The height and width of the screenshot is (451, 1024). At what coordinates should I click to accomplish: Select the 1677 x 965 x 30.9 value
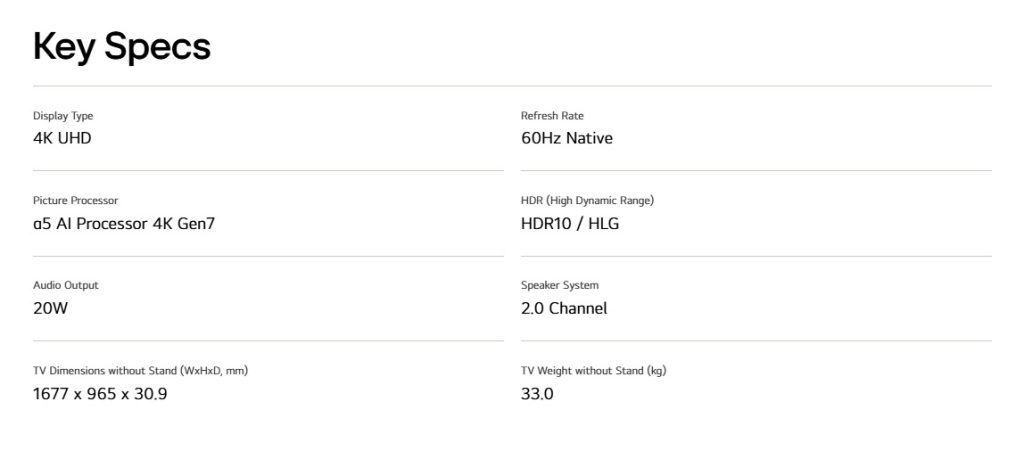[x=100, y=393]
